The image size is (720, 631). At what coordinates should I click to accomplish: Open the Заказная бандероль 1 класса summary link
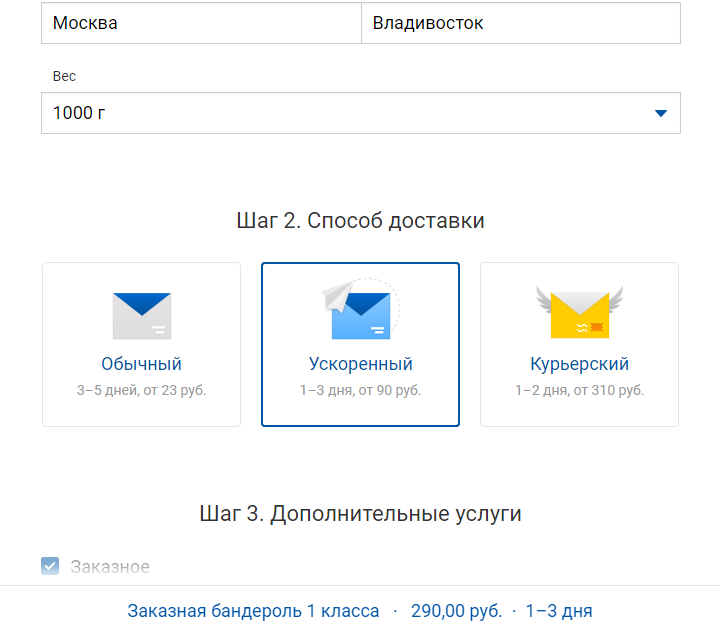(253, 611)
